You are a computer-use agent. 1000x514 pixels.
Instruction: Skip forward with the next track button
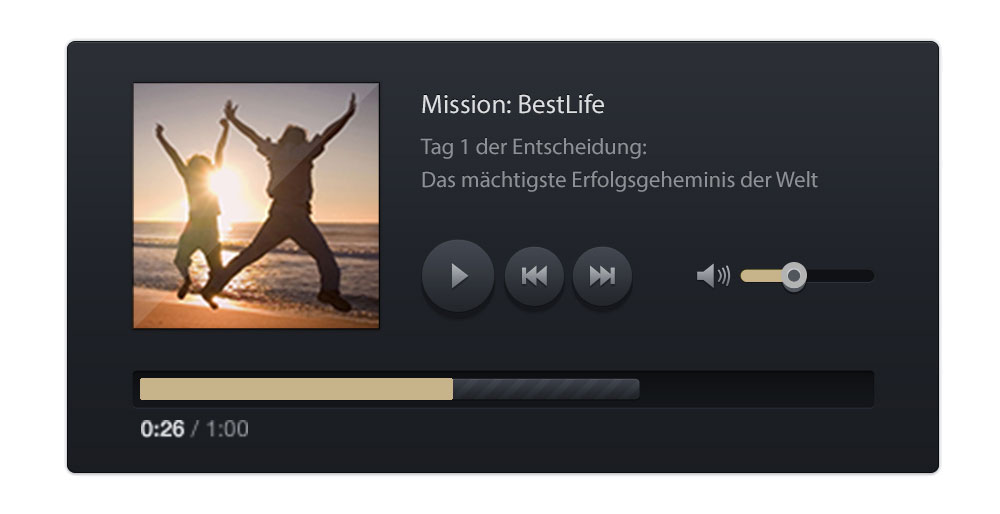(602, 275)
